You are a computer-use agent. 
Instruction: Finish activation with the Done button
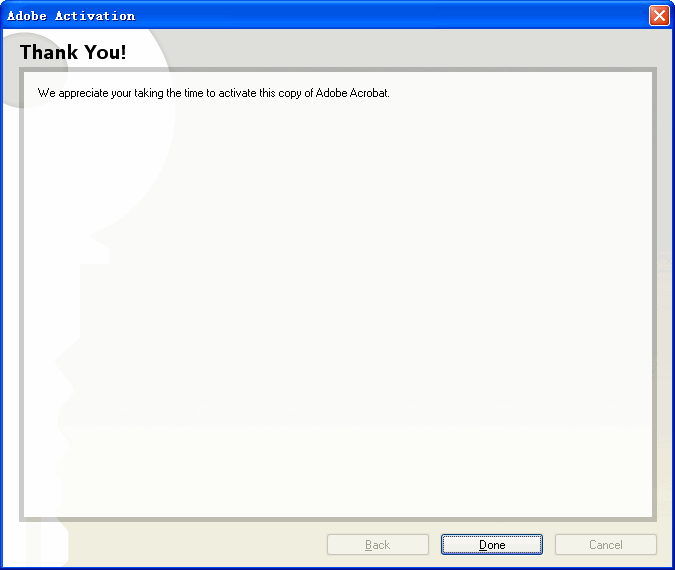[492, 545]
